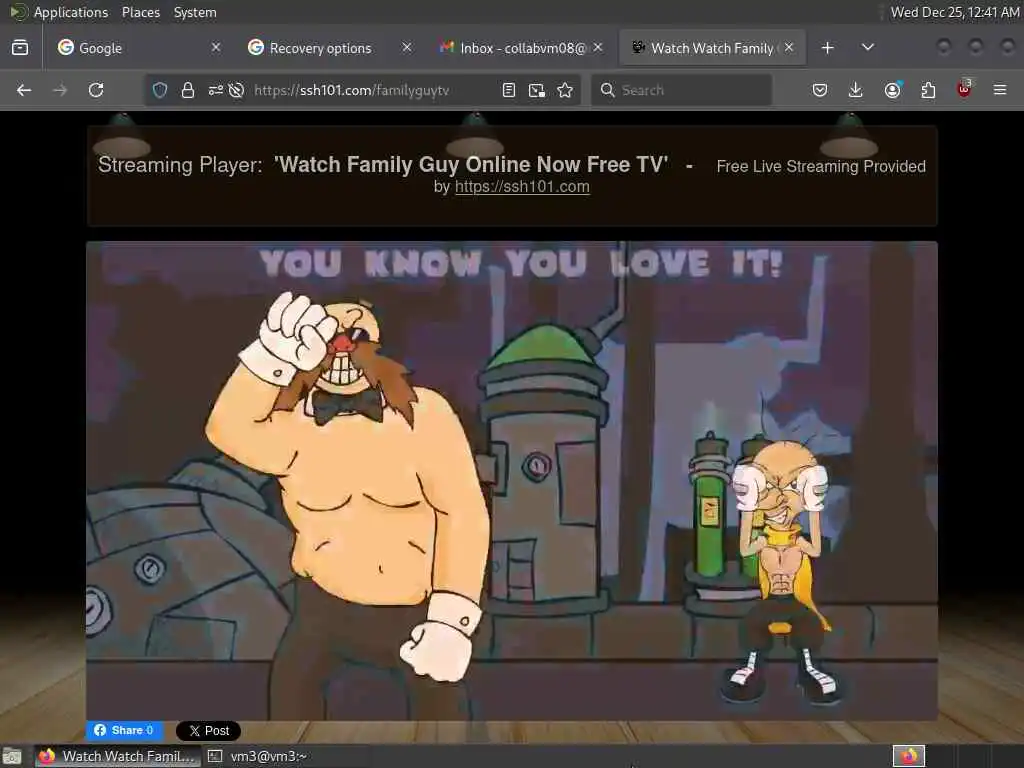Image resolution: width=1024 pixels, height=768 pixels.
Task: Expand the list all tabs dropdown
Action: 868,48
